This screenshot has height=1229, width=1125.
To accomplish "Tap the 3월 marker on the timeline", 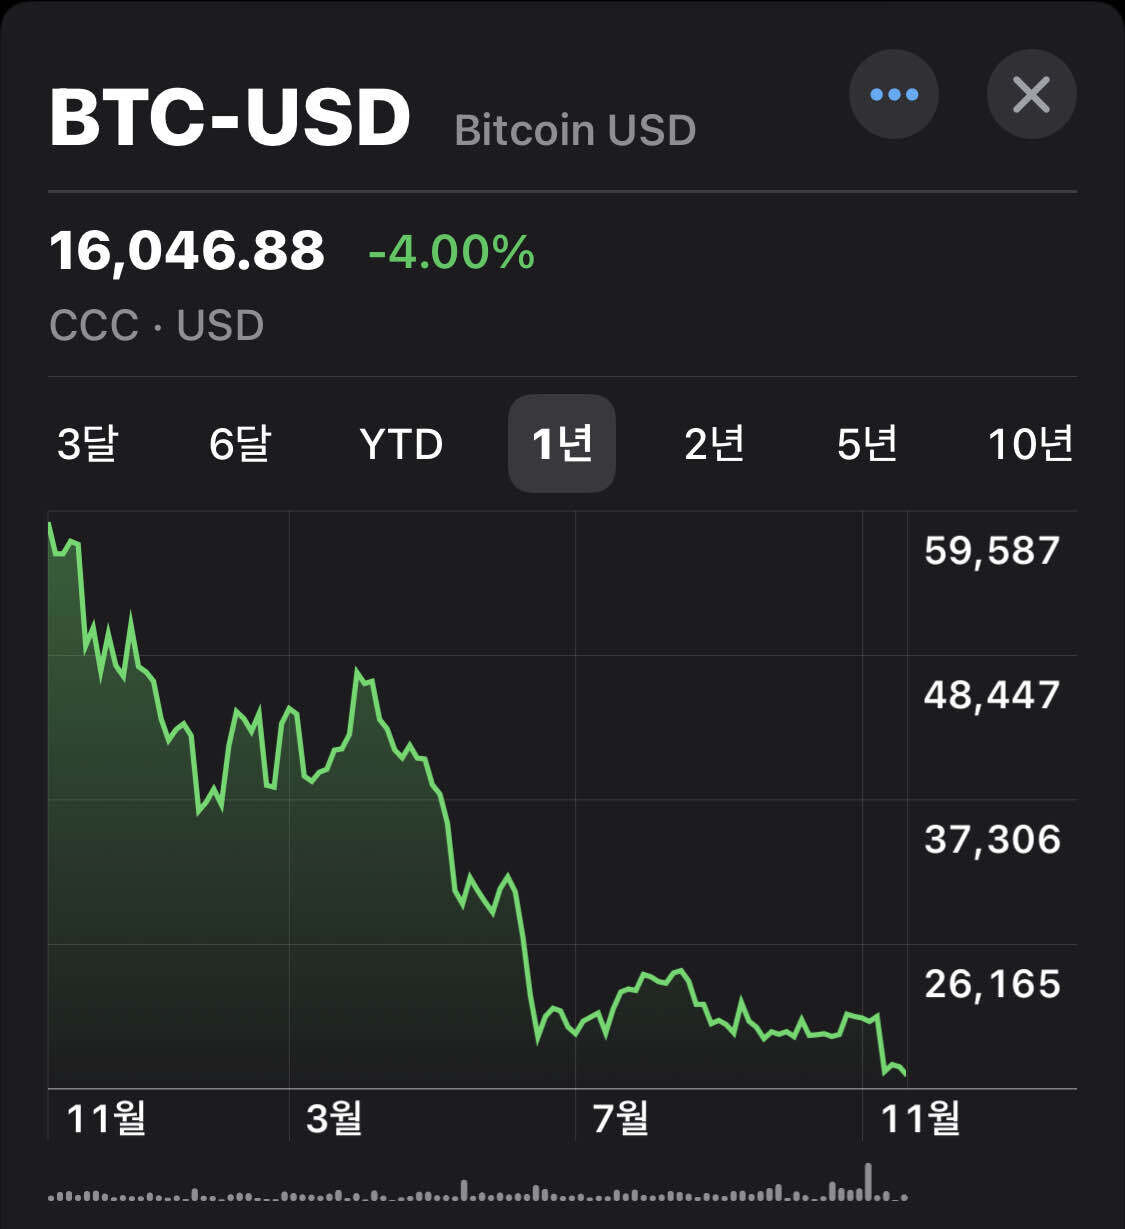I will click(334, 1117).
